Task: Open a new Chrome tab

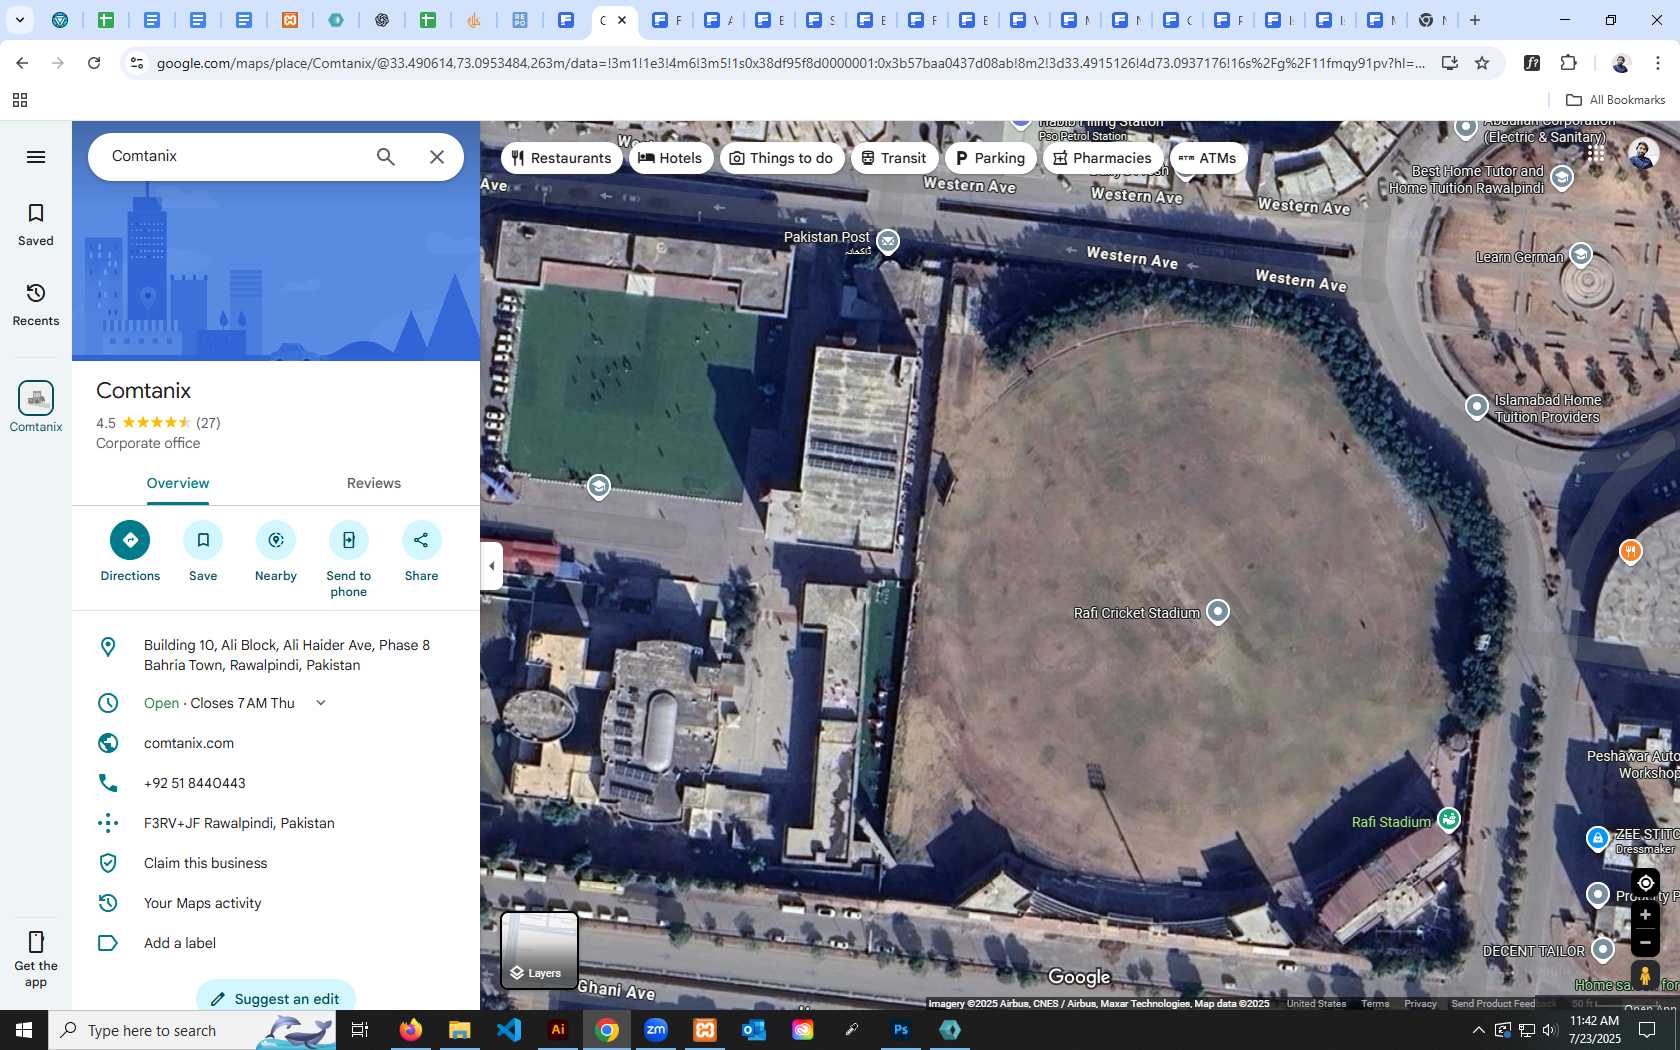Action: click(1475, 20)
